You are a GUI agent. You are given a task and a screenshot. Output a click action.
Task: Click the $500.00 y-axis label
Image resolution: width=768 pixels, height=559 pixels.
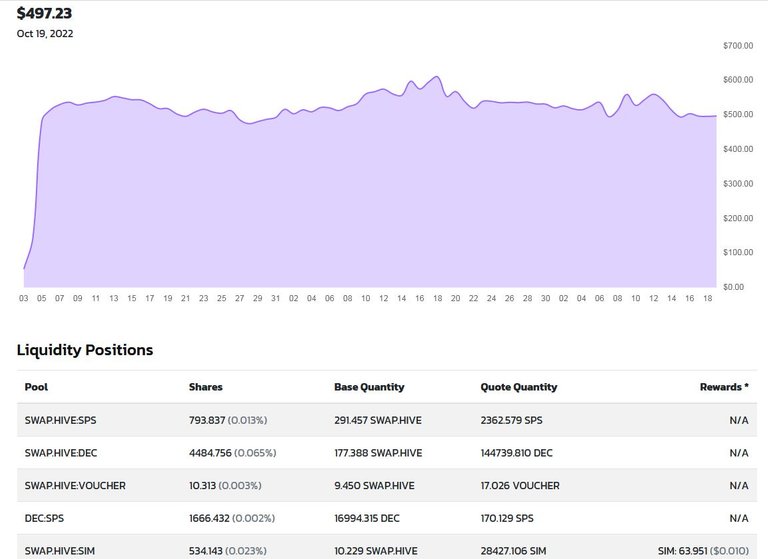tap(738, 114)
